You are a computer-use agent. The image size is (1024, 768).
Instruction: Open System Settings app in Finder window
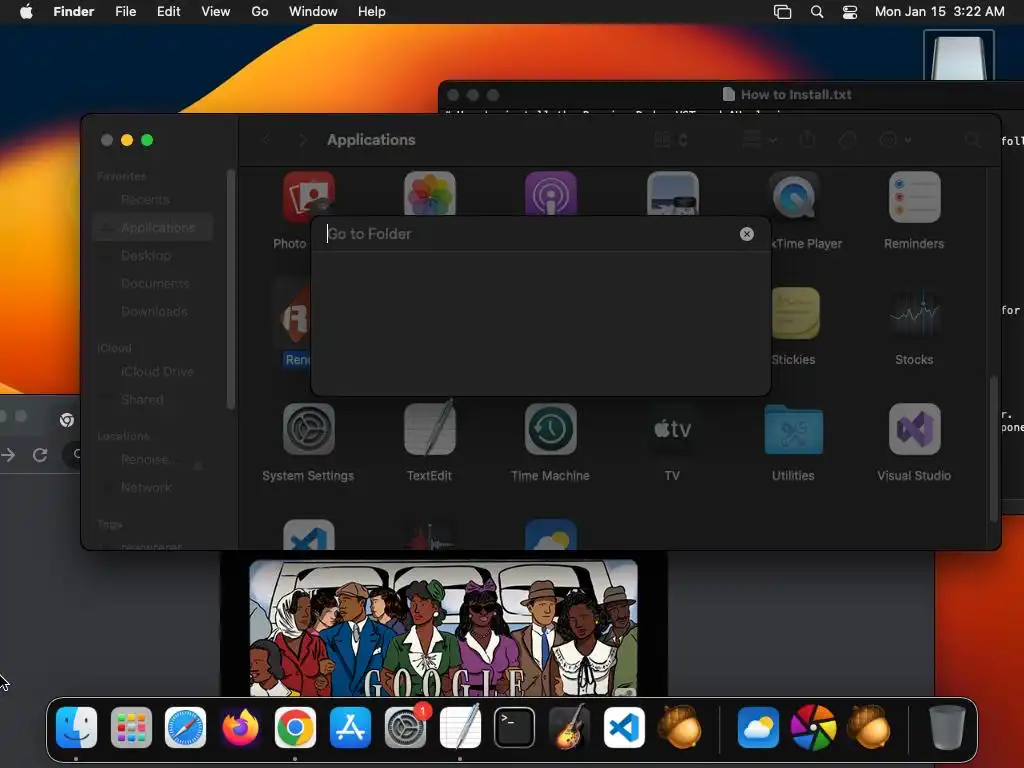point(308,429)
